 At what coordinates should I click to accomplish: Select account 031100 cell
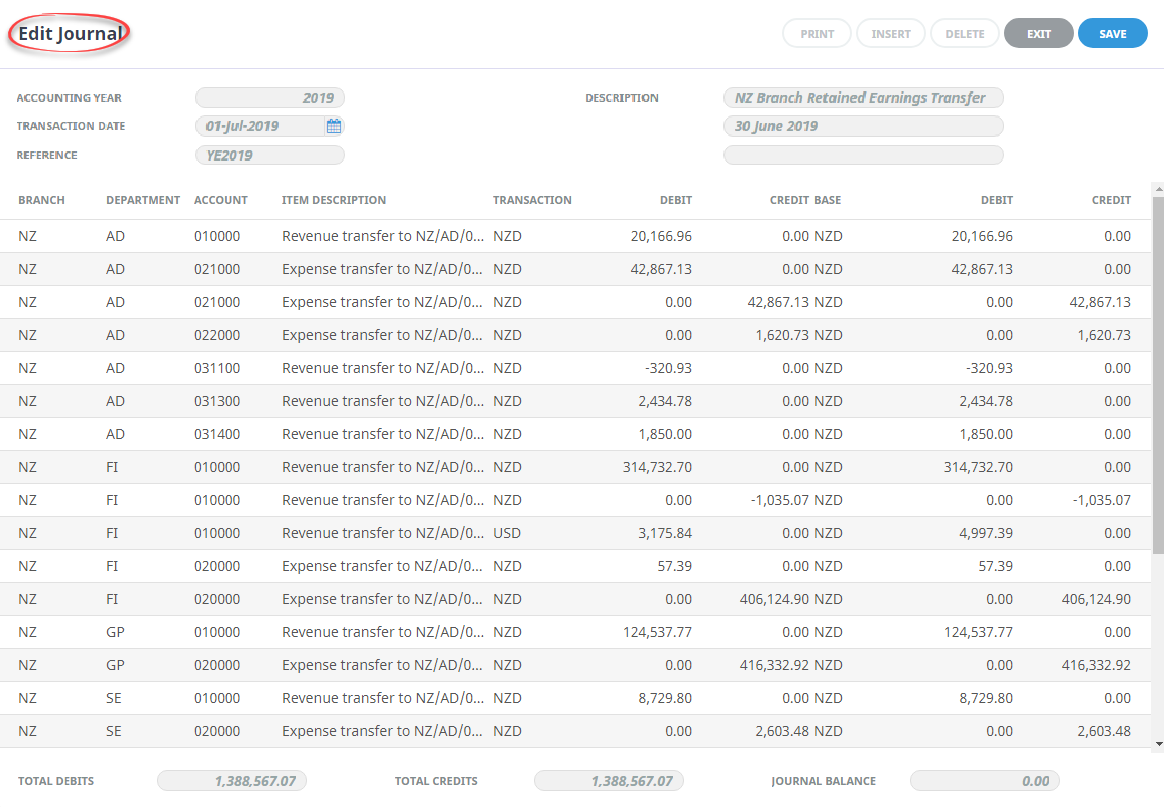pos(217,368)
